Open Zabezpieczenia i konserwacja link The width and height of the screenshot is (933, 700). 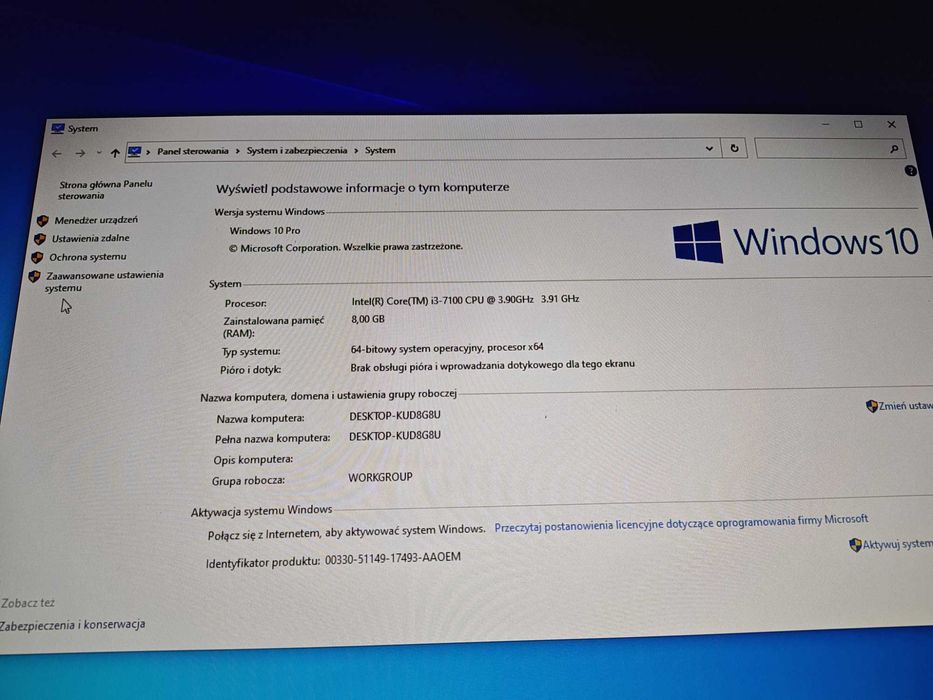click(72, 624)
